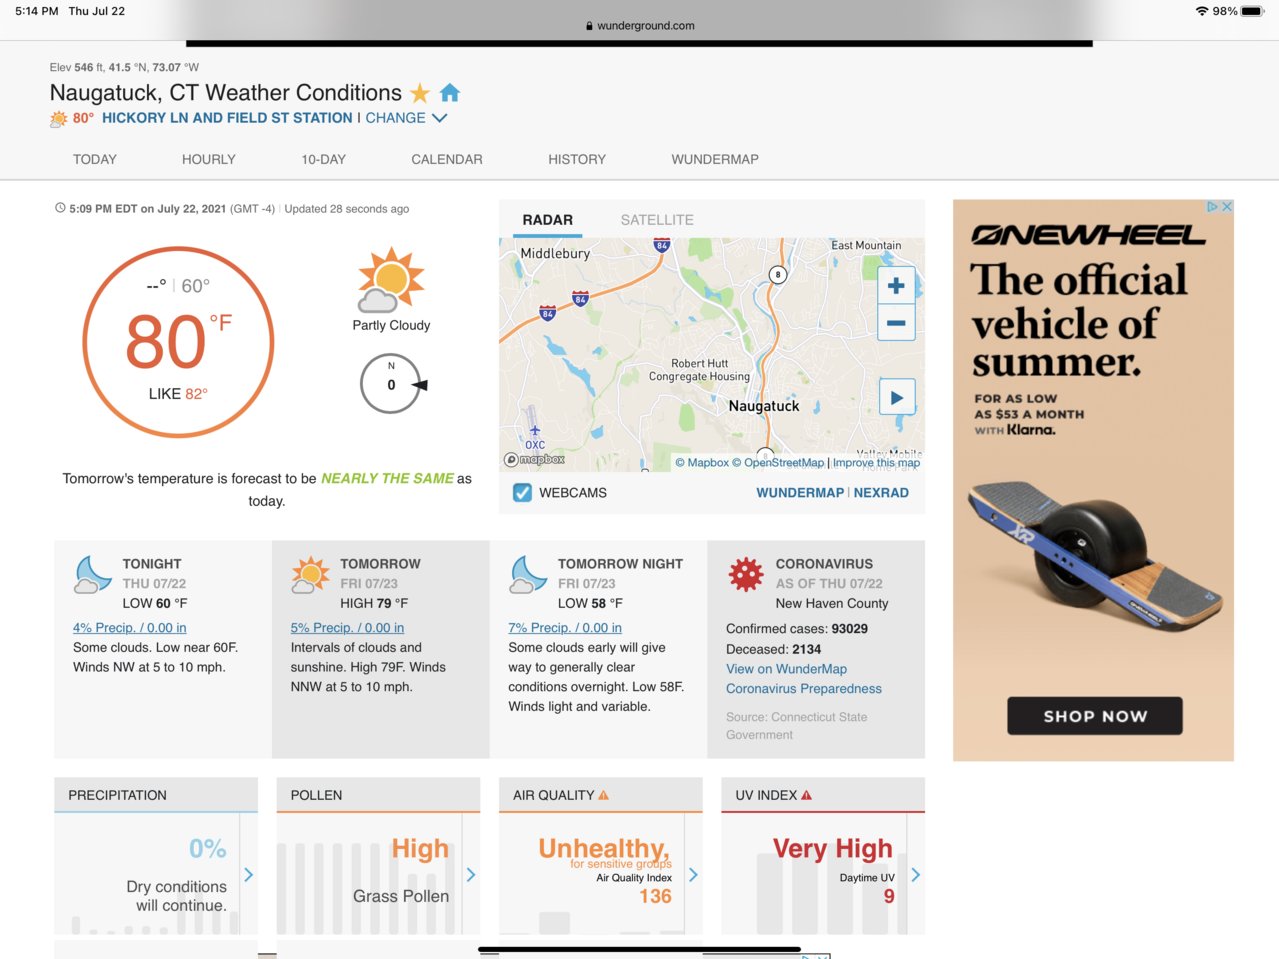Open the Hourly tab

click(x=209, y=159)
